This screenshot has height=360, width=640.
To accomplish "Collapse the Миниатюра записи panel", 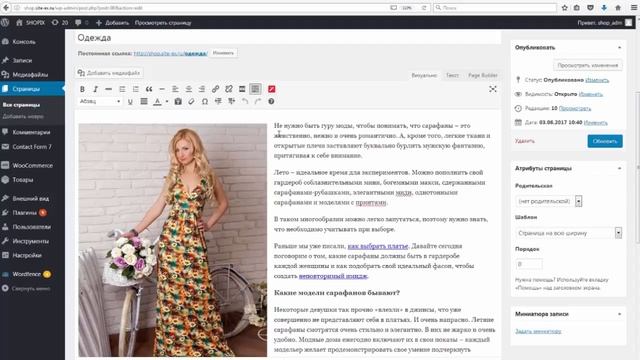I will [619, 314].
